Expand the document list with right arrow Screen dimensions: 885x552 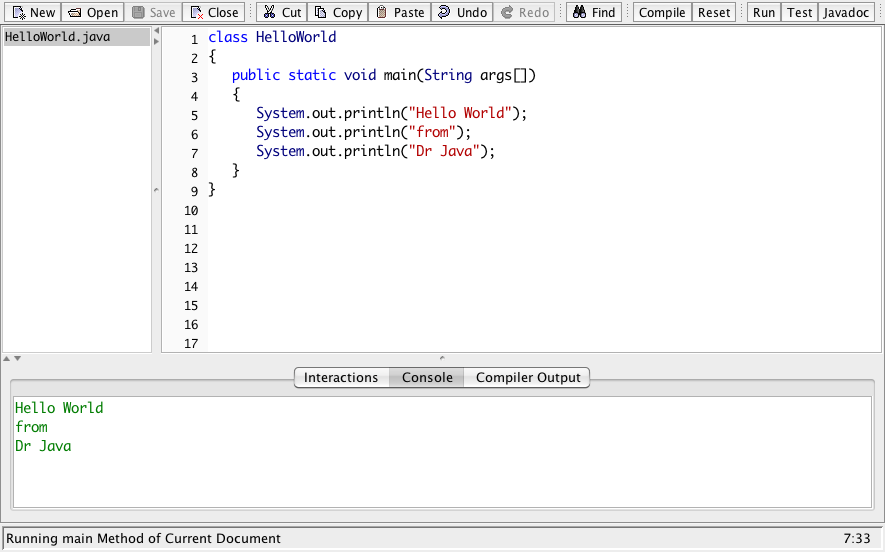[156, 41]
